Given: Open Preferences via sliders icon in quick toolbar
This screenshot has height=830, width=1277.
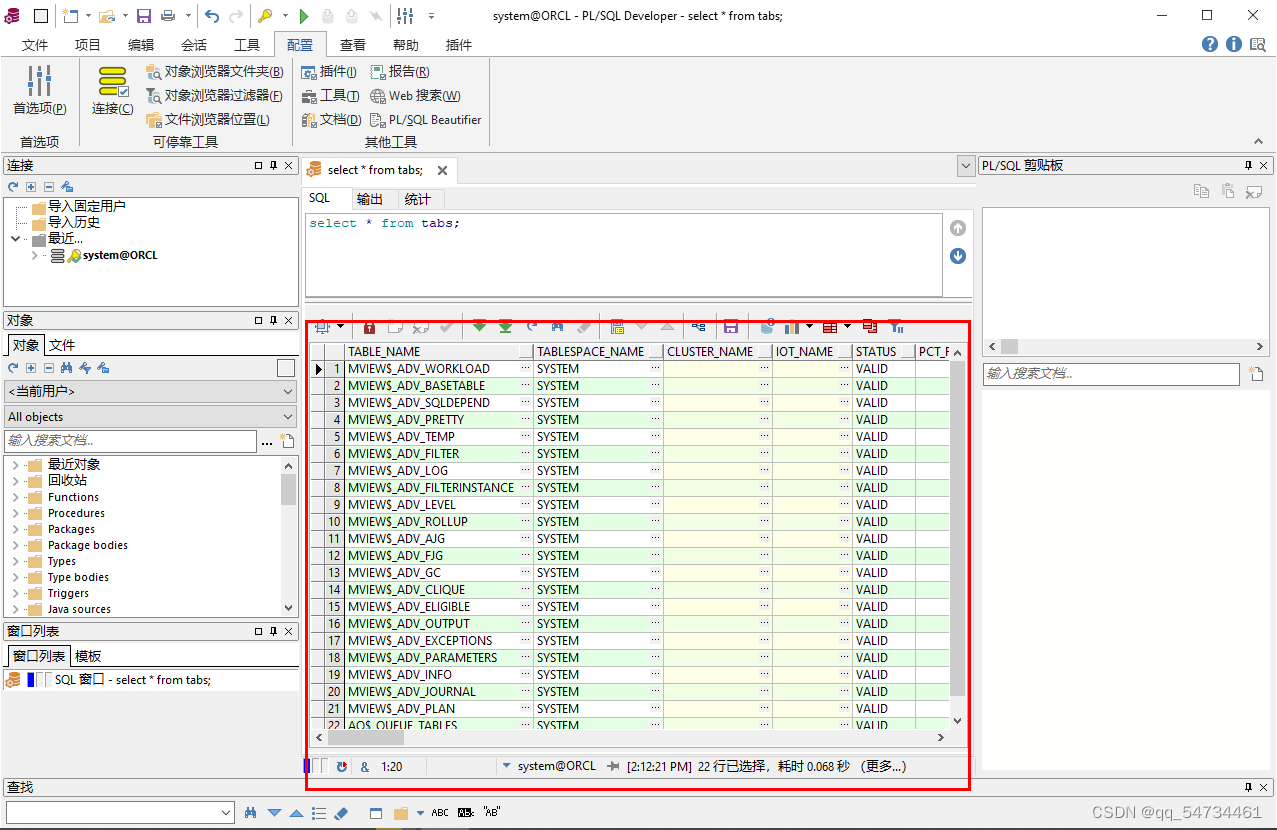Looking at the screenshot, I should pyautogui.click(x=405, y=15).
